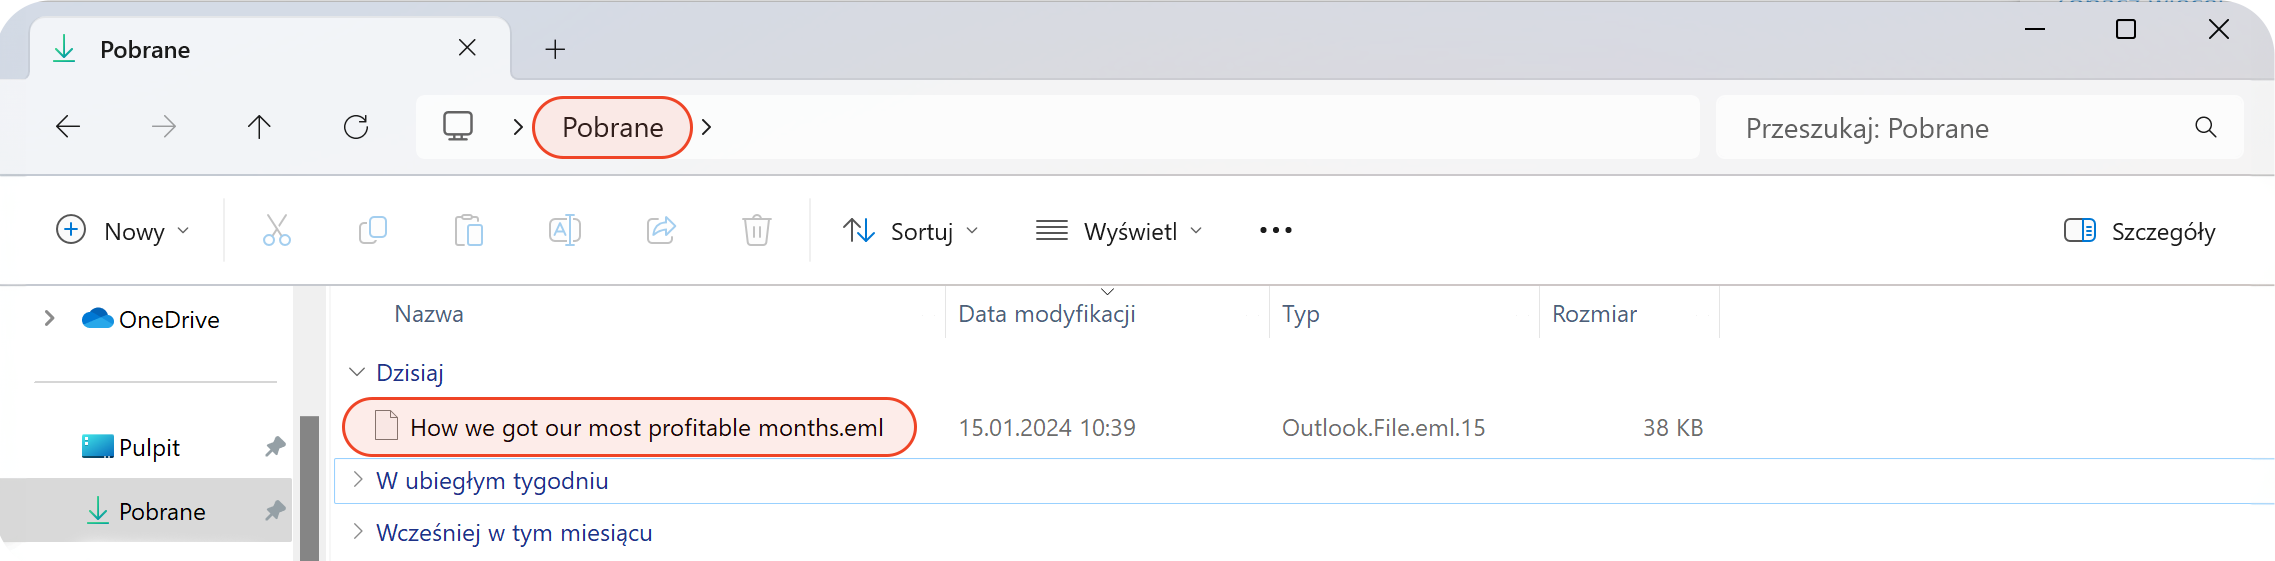Open a new tab with plus button
The width and height of the screenshot is (2275, 561).
point(555,49)
